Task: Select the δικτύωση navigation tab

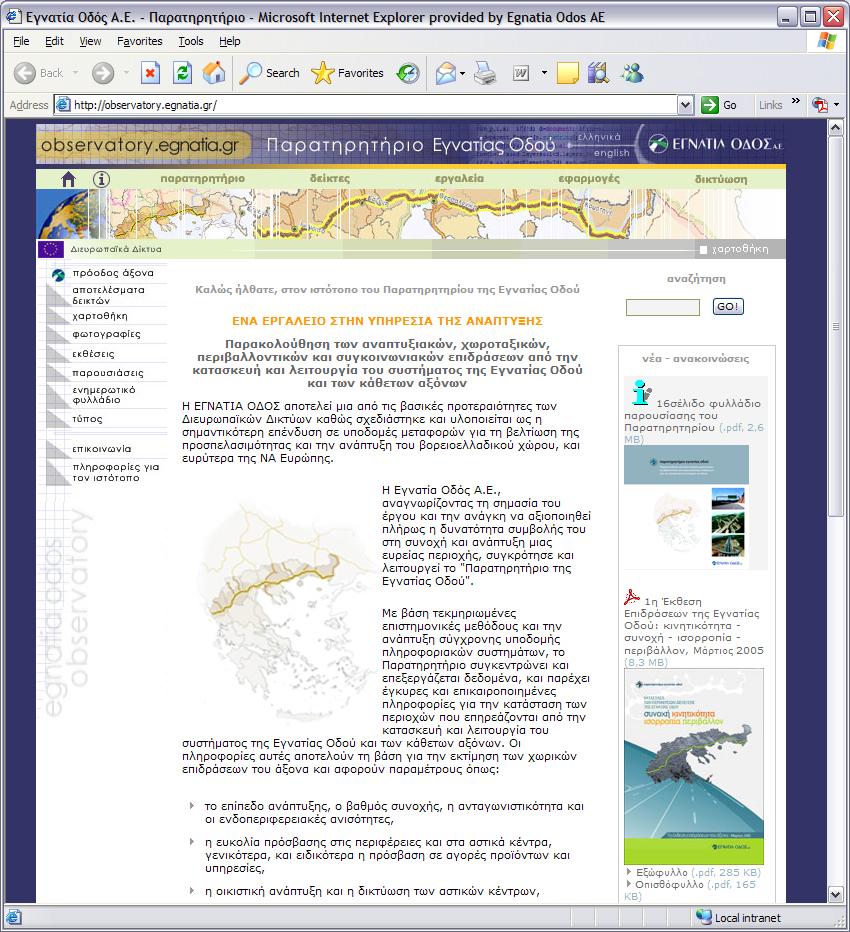Action: tap(721, 179)
